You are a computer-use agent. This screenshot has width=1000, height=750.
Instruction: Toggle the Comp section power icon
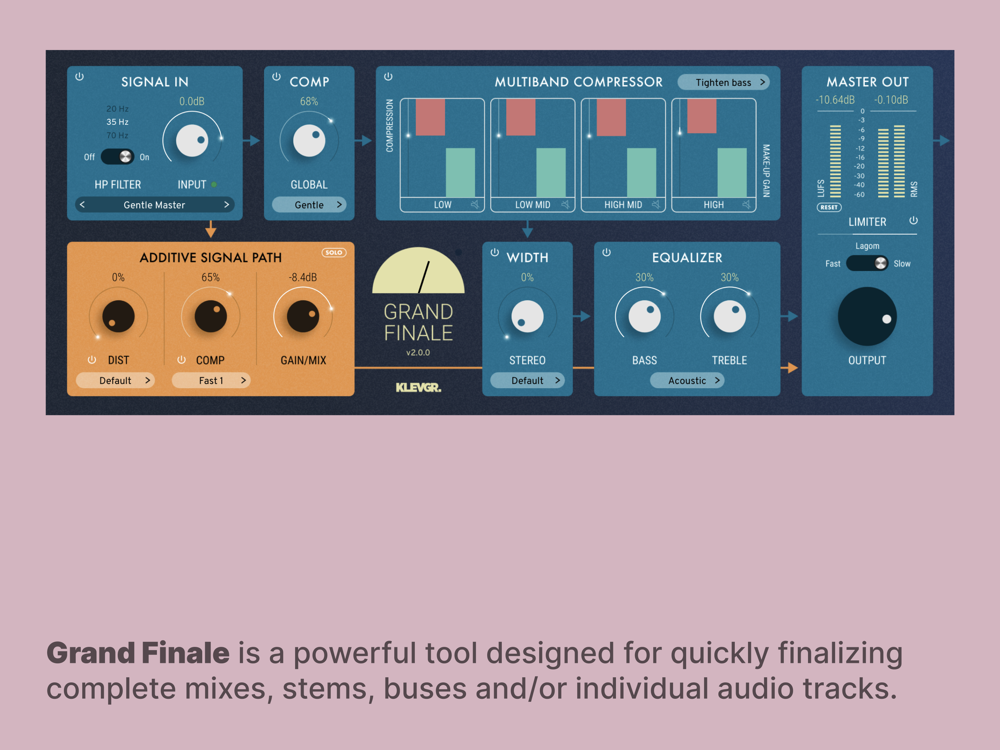pos(276,77)
